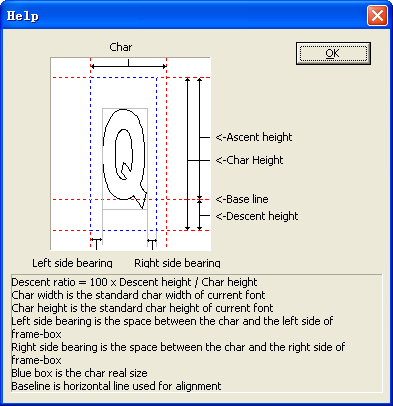The height and width of the screenshot is (406, 393).
Task: Click the Descent height label
Action: pyautogui.click(x=257, y=216)
